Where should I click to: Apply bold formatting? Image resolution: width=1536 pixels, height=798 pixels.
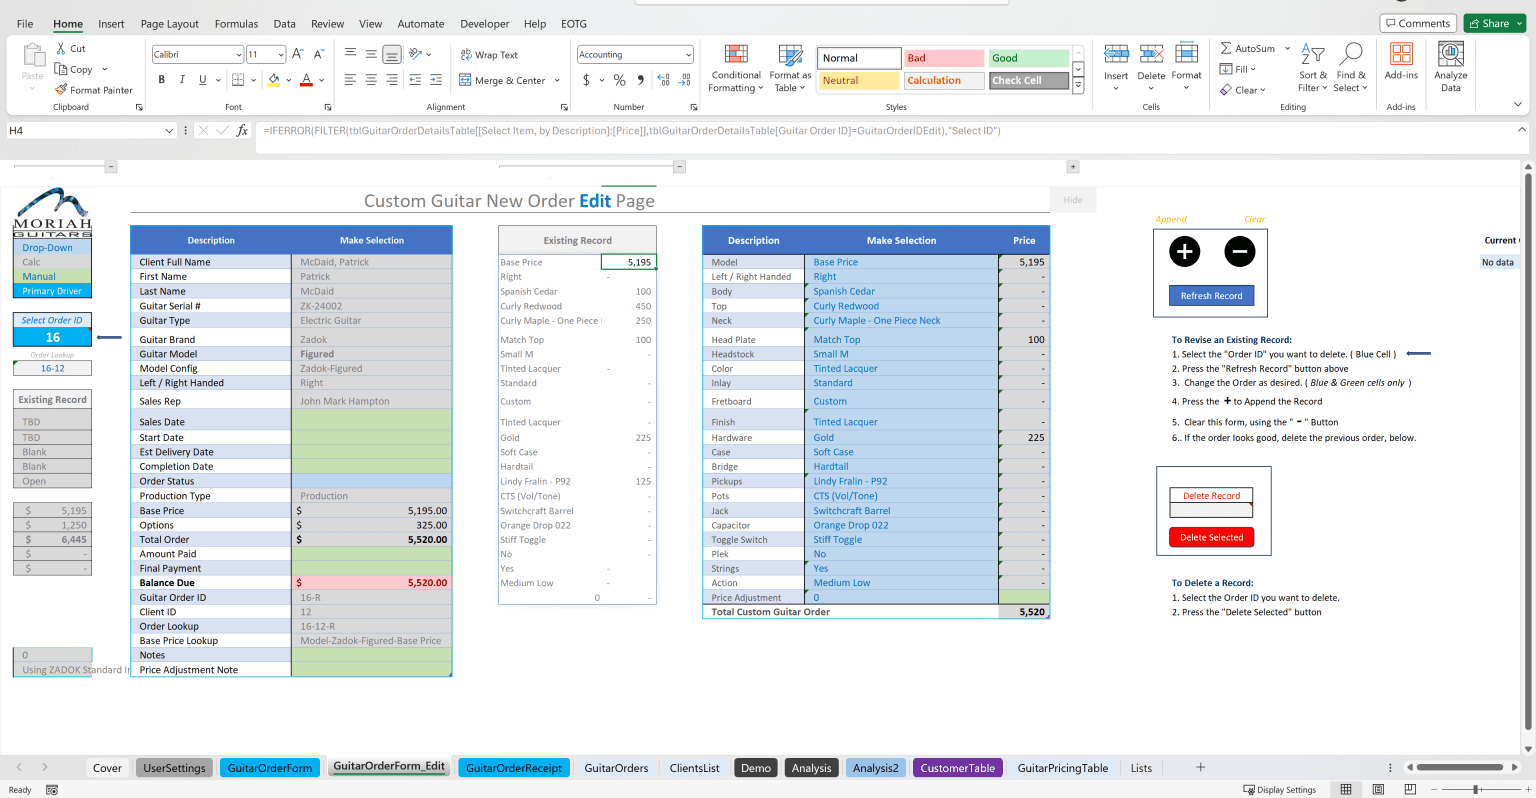(161, 79)
